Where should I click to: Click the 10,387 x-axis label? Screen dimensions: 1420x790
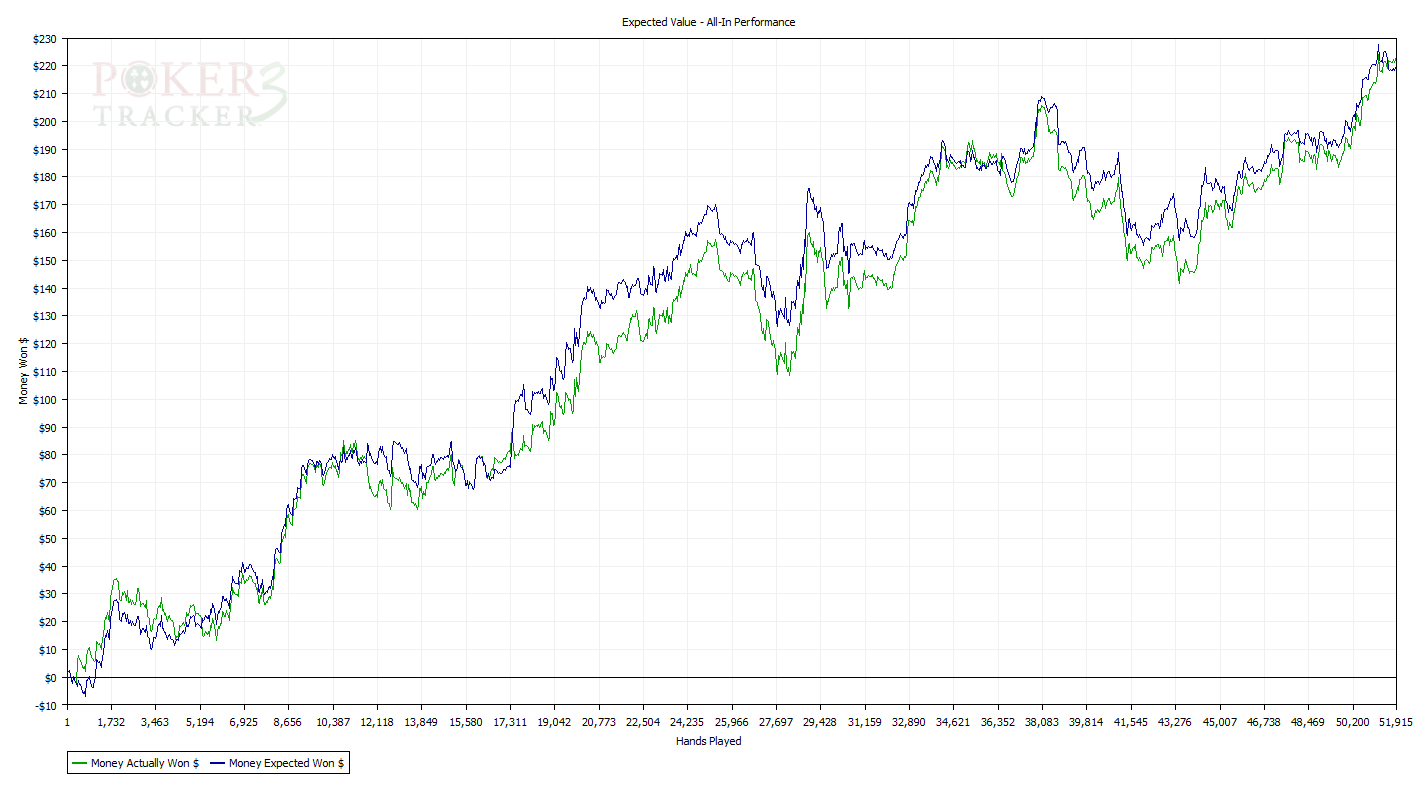click(x=333, y=721)
